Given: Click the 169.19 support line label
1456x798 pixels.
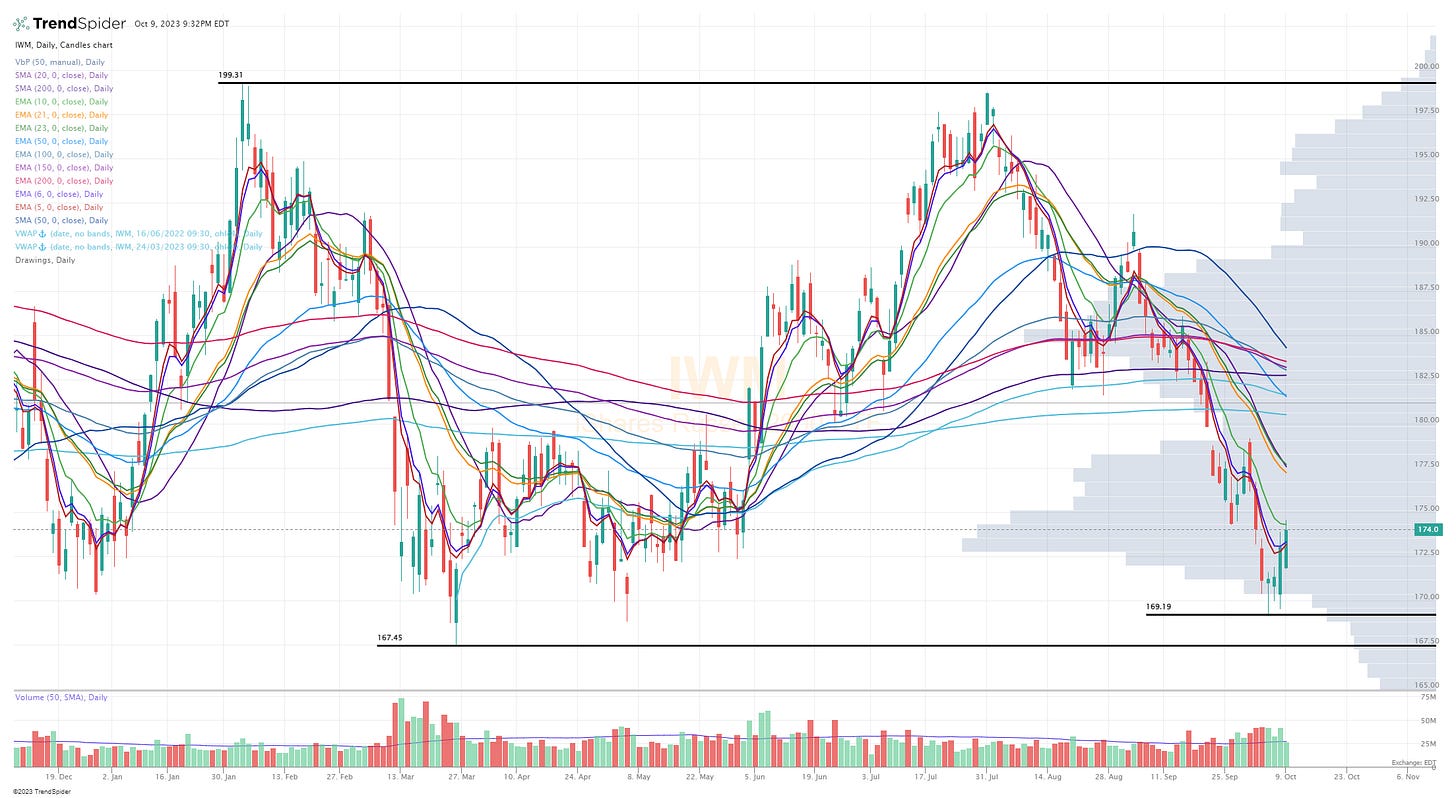Looking at the screenshot, I should (1158, 606).
